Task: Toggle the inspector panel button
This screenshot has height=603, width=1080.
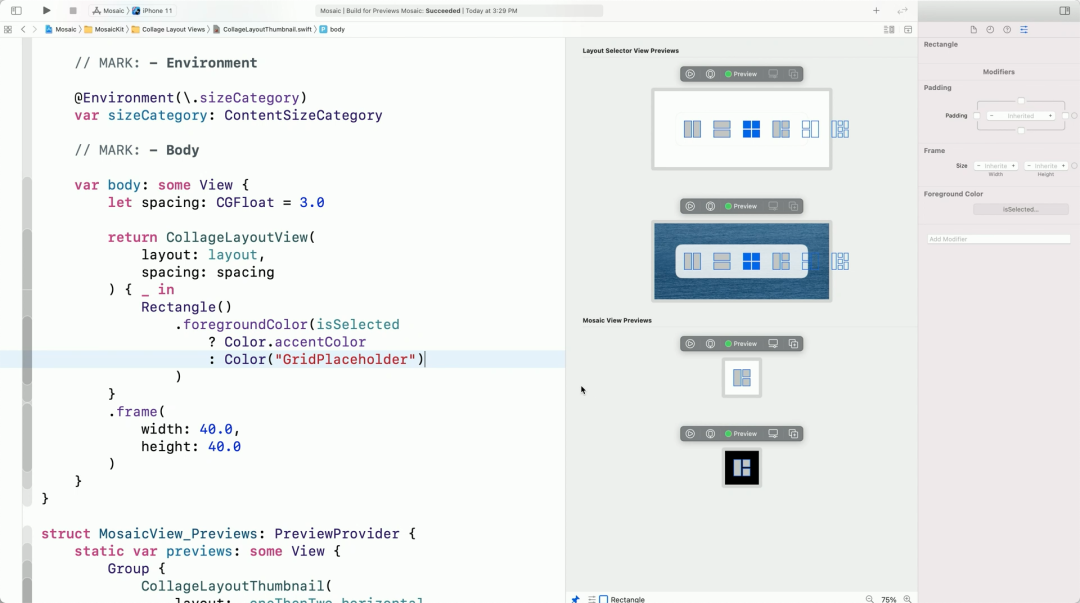Action: pyautogui.click(x=1065, y=10)
